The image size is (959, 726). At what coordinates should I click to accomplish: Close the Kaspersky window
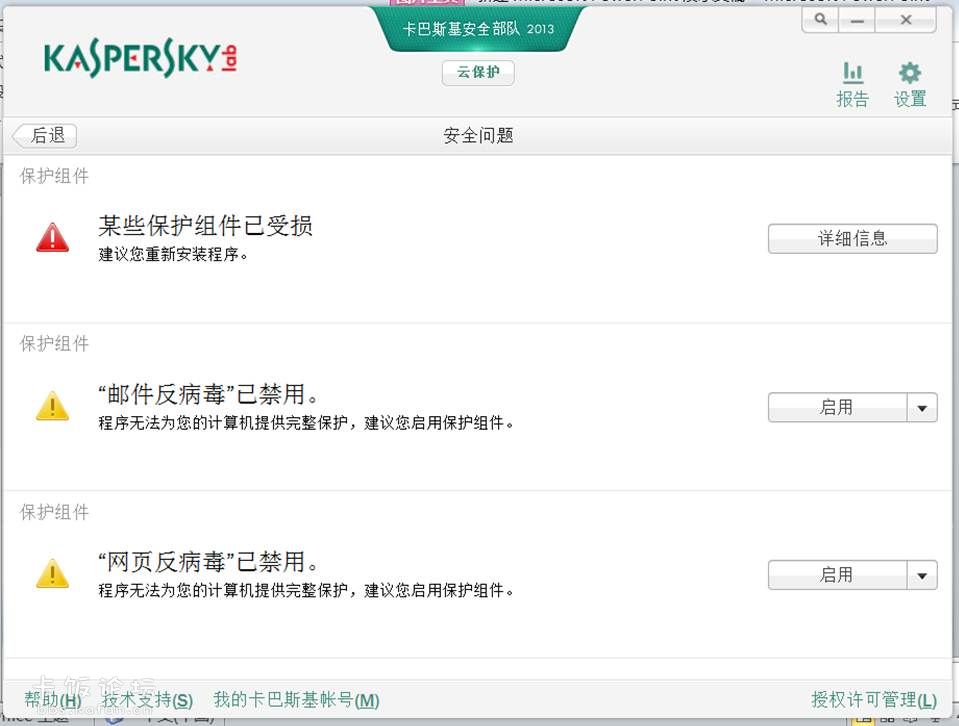tap(906, 20)
